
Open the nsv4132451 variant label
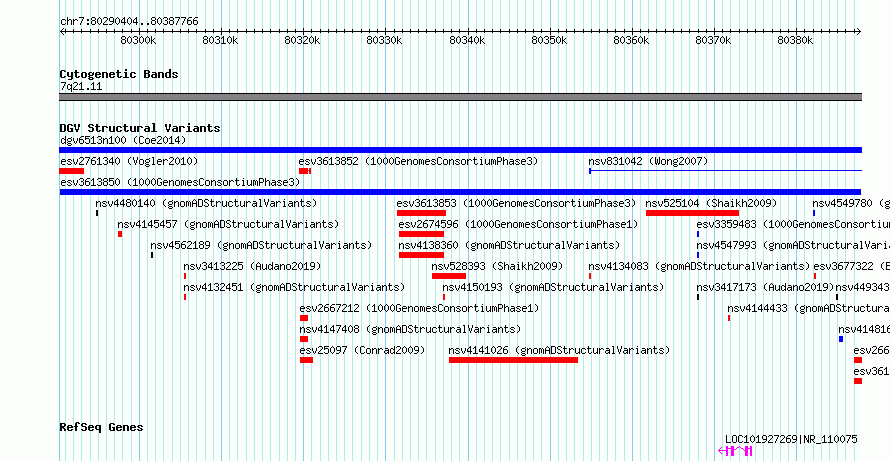(x=294, y=287)
